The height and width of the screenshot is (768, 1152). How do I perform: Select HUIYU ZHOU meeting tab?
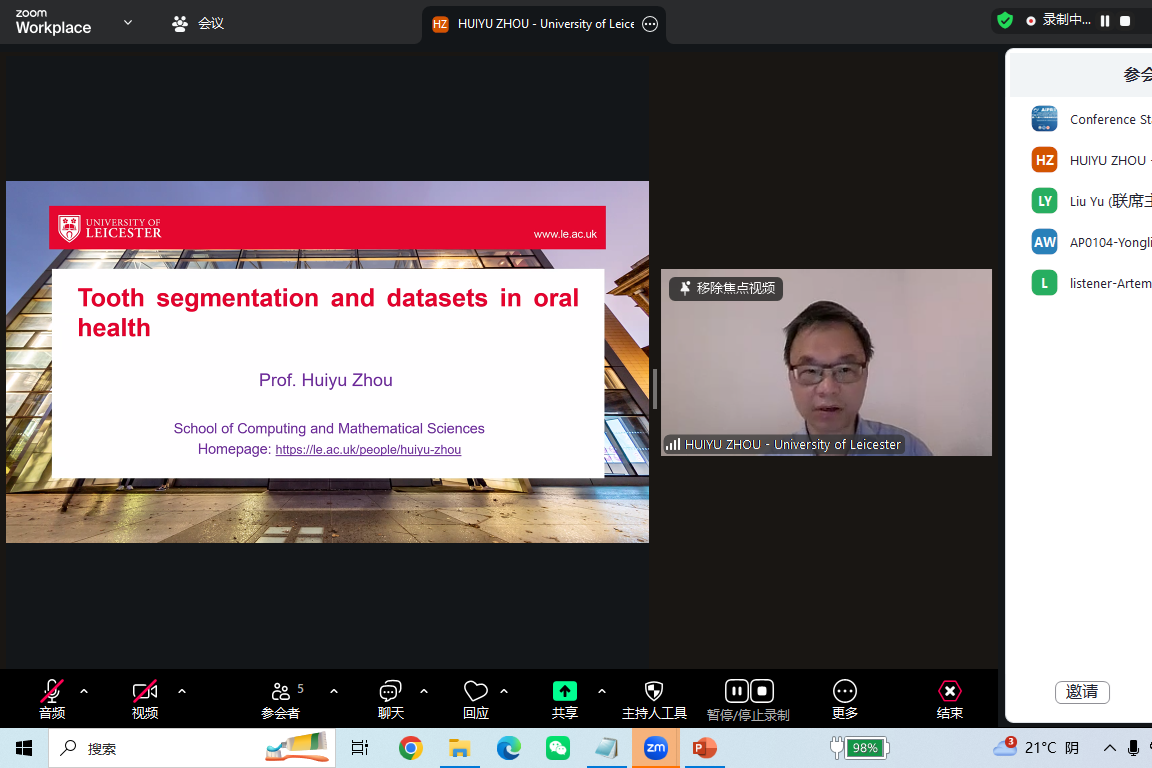[x=535, y=24]
